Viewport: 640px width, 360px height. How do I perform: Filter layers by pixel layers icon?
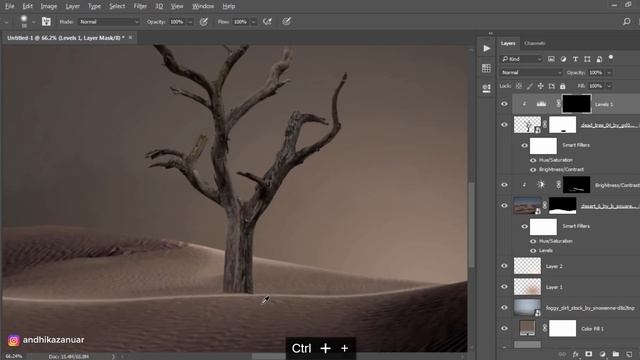click(x=551, y=59)
